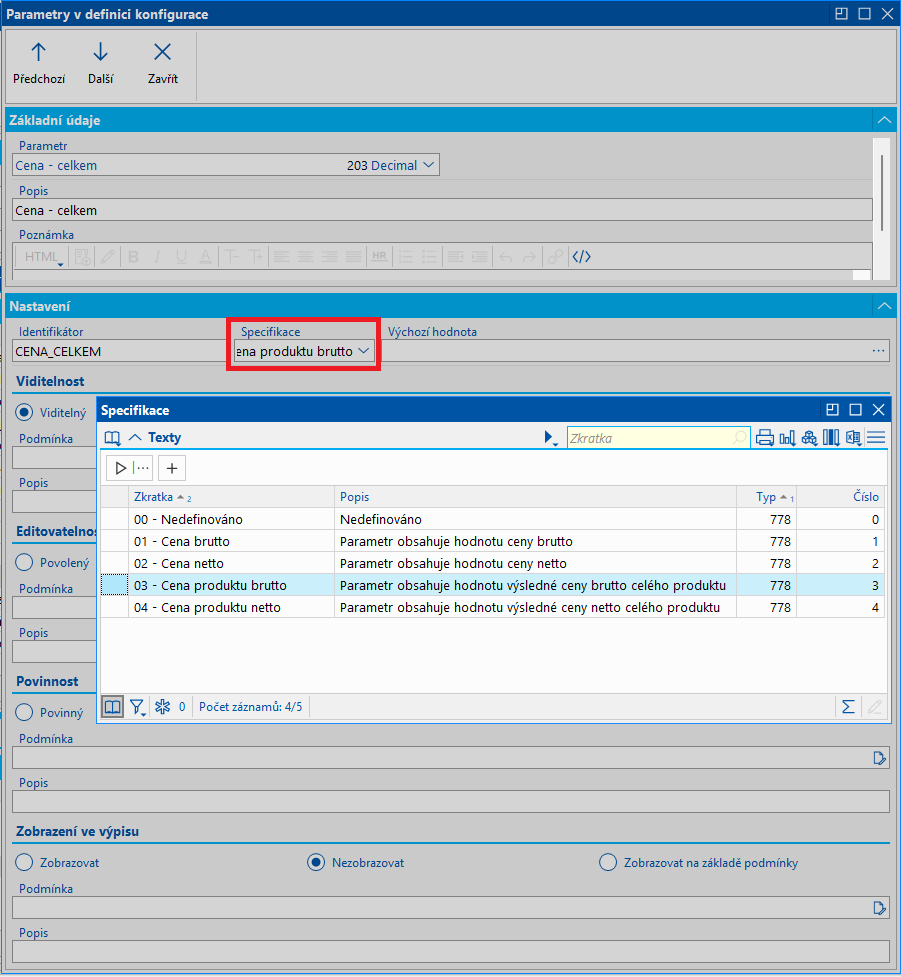This screenshot has width=901, height=977.
Task: Open the bar chart icon in Specifikace toolbar
Action: click(787, 438)
